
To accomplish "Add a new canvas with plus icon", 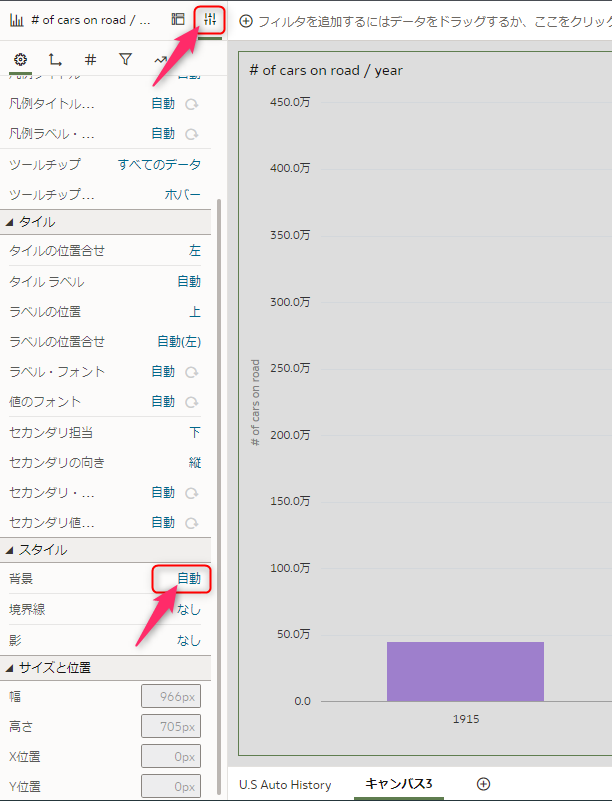I will 483,784.
